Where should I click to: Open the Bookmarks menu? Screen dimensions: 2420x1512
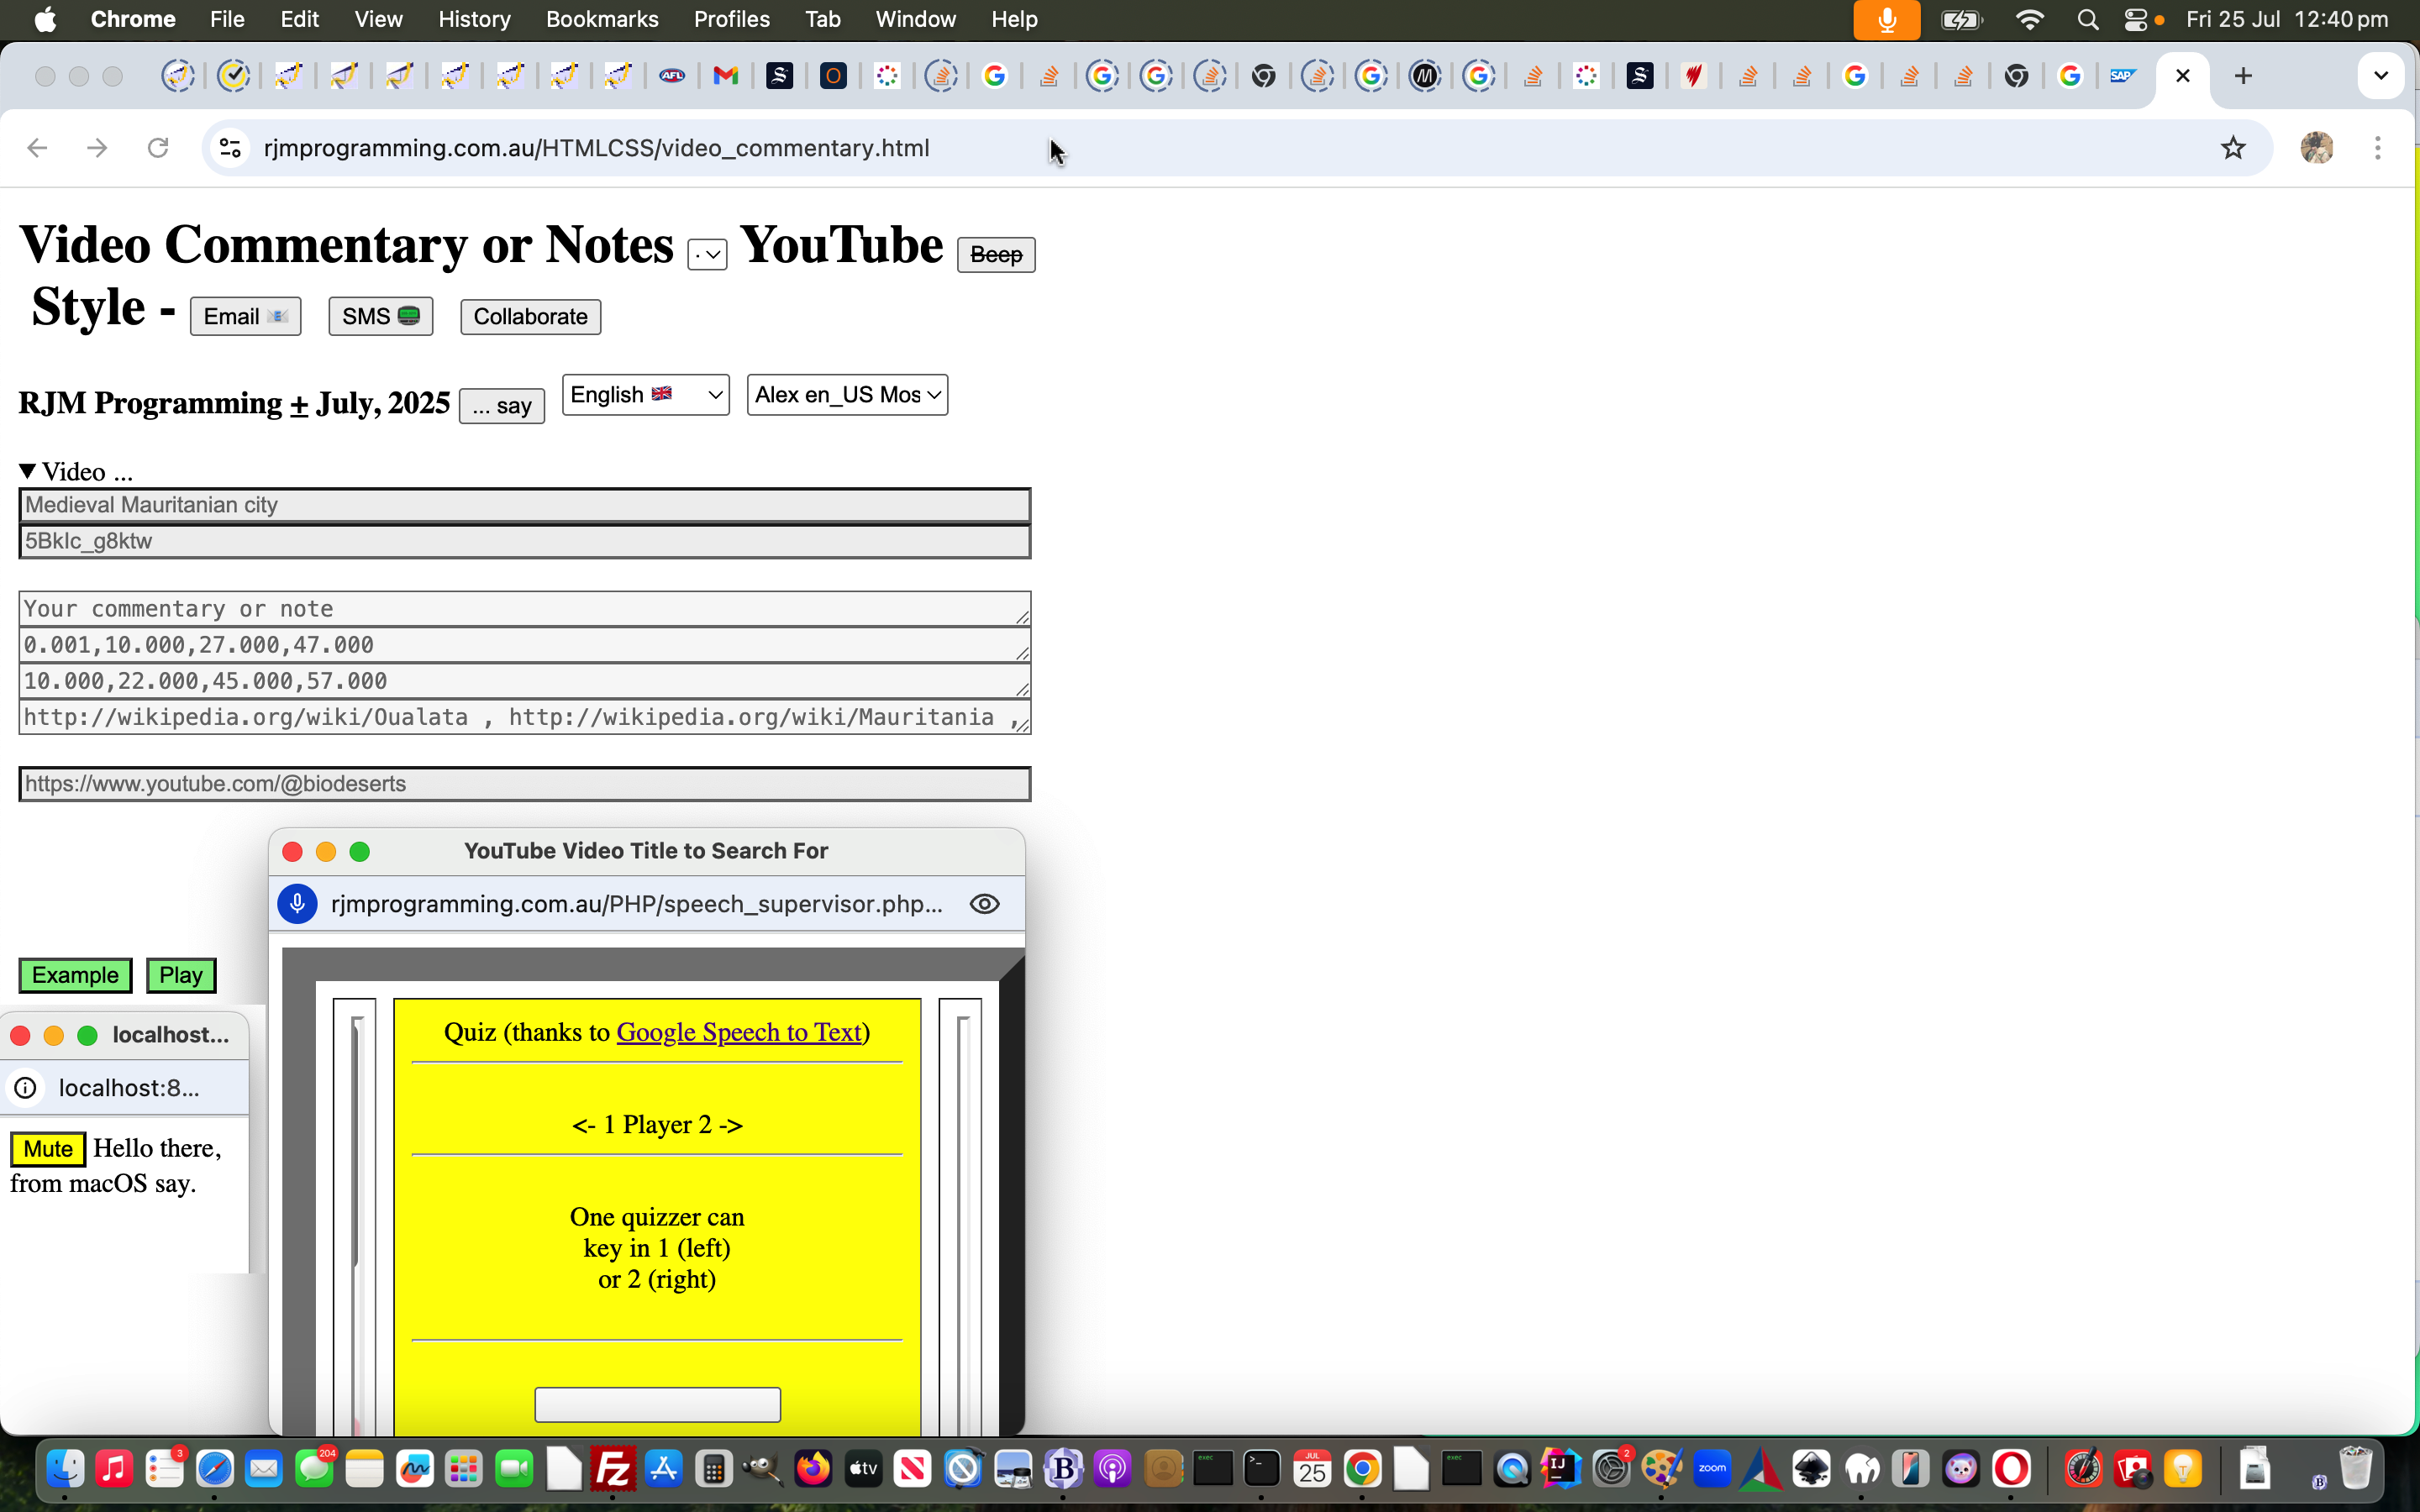point(602,20)
